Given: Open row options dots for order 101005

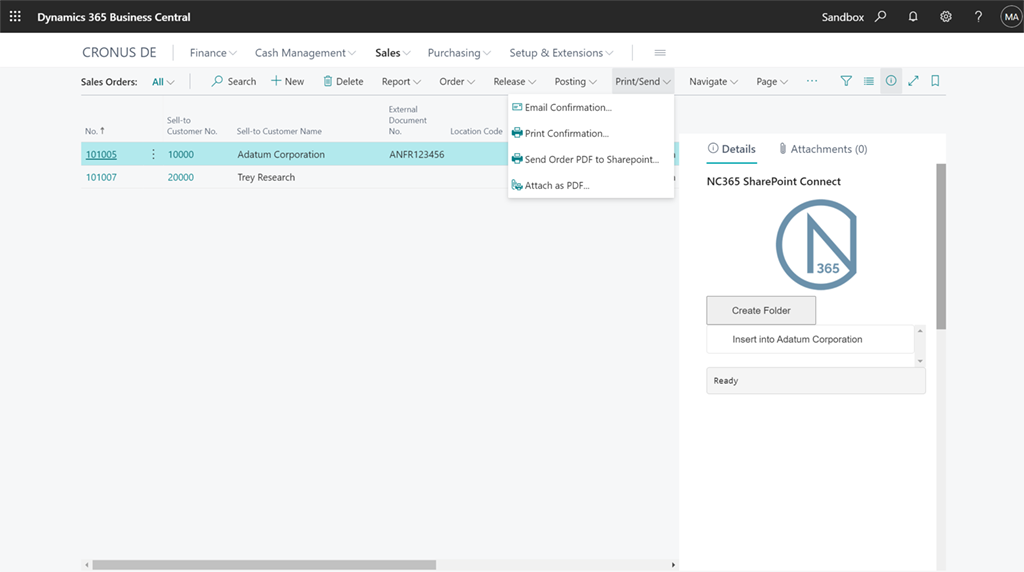Looking at the screenshot, I should click(153, 154).
